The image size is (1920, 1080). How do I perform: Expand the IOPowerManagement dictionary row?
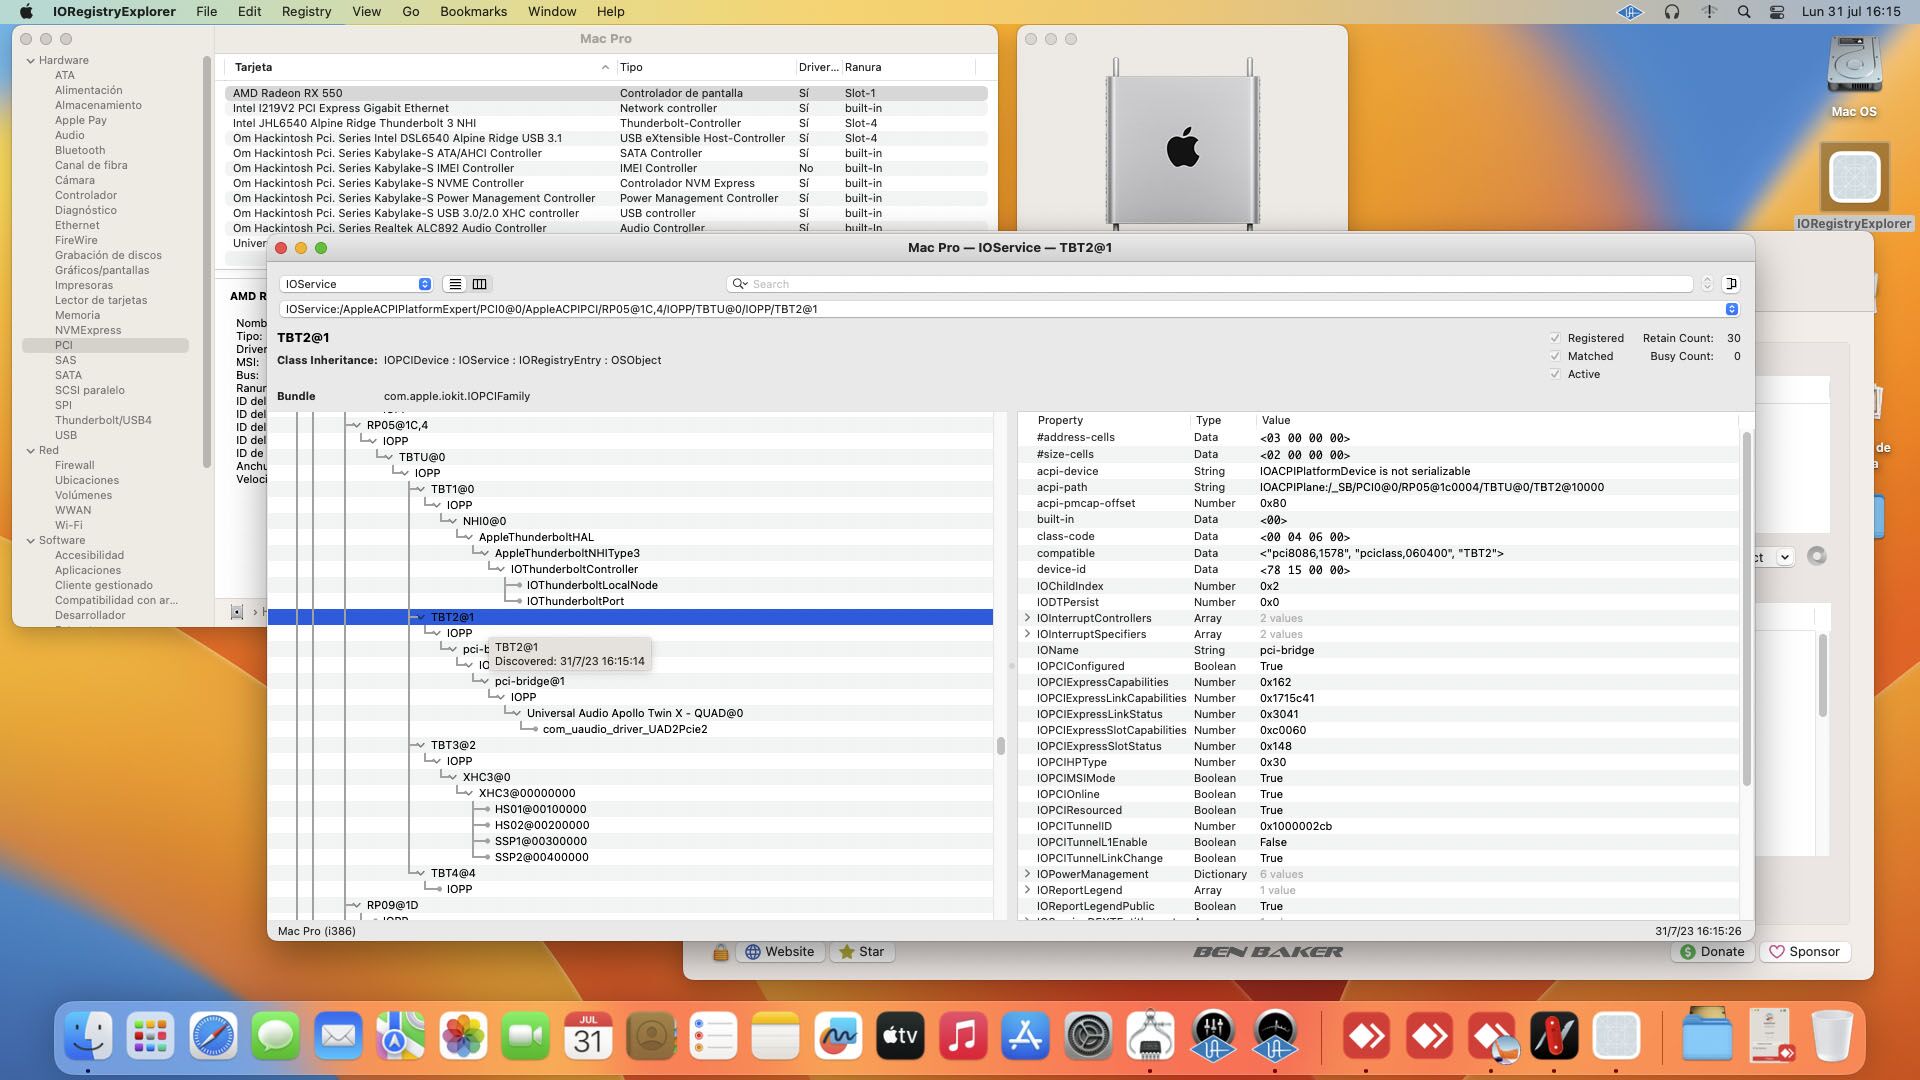click(1027, 874)
